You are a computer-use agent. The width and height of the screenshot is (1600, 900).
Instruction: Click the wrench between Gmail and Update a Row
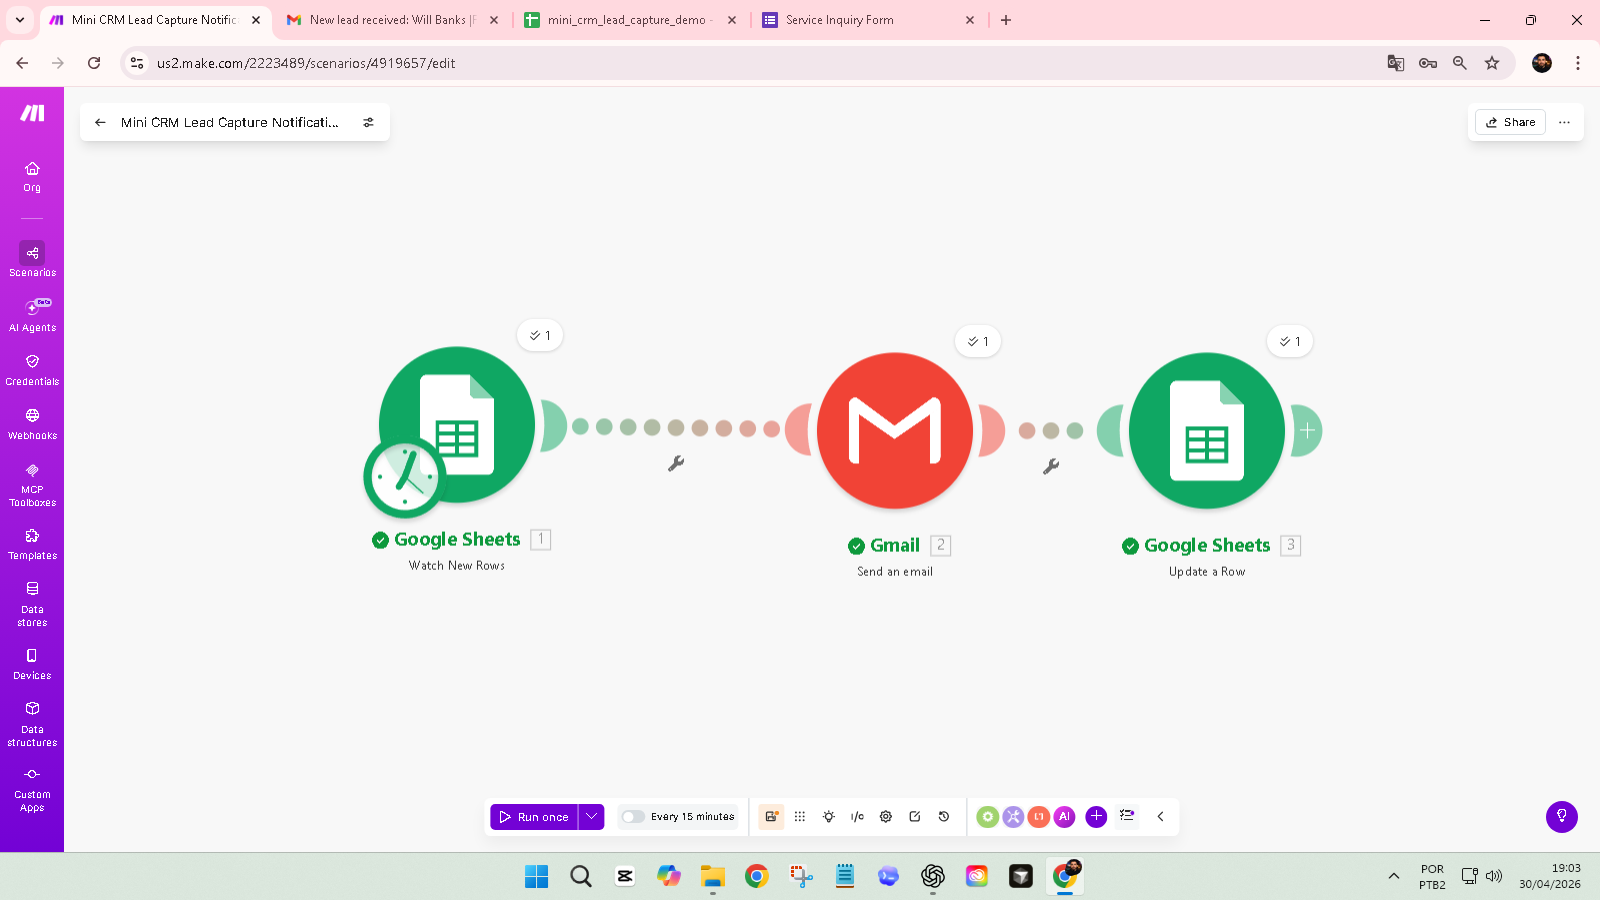pyautogui.click(x=1051, y=466)
